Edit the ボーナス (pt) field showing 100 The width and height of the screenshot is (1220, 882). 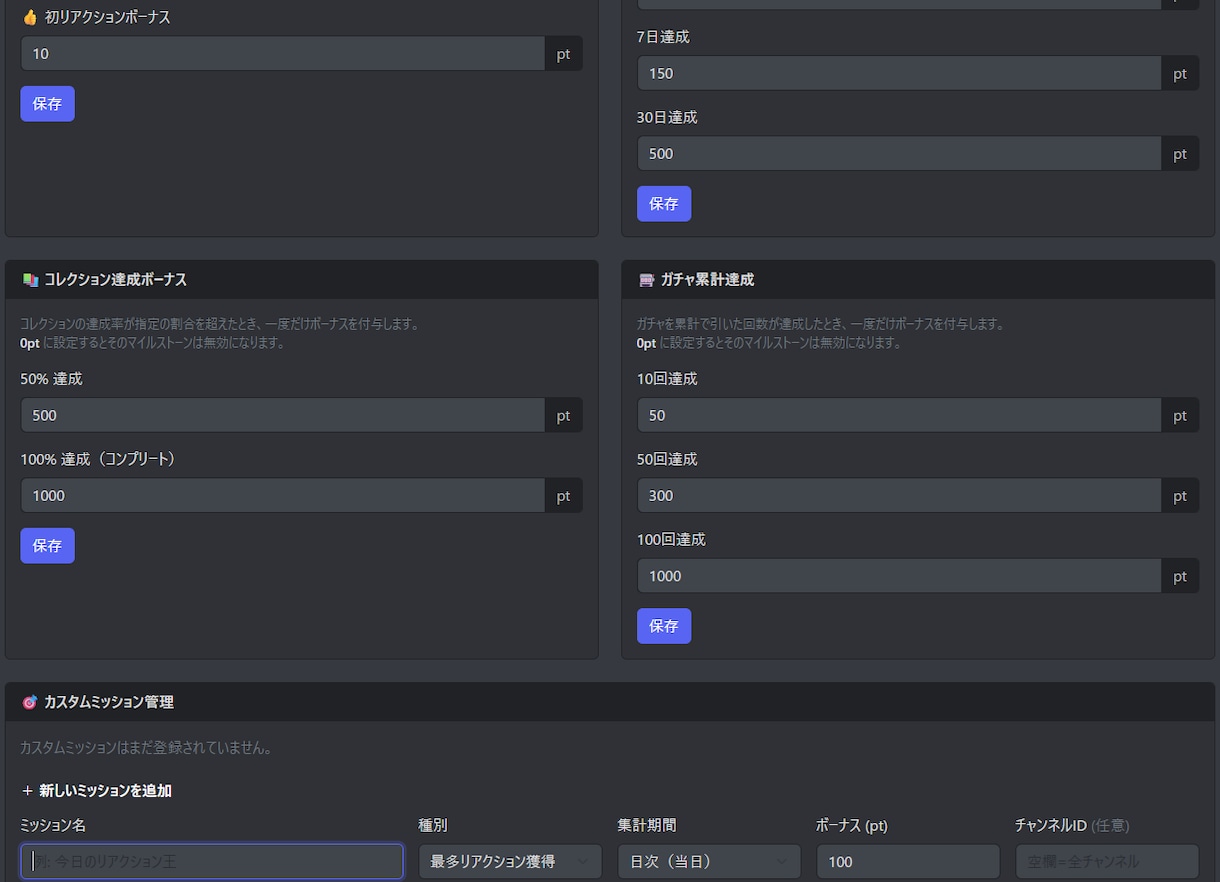(x=908, y=861)
